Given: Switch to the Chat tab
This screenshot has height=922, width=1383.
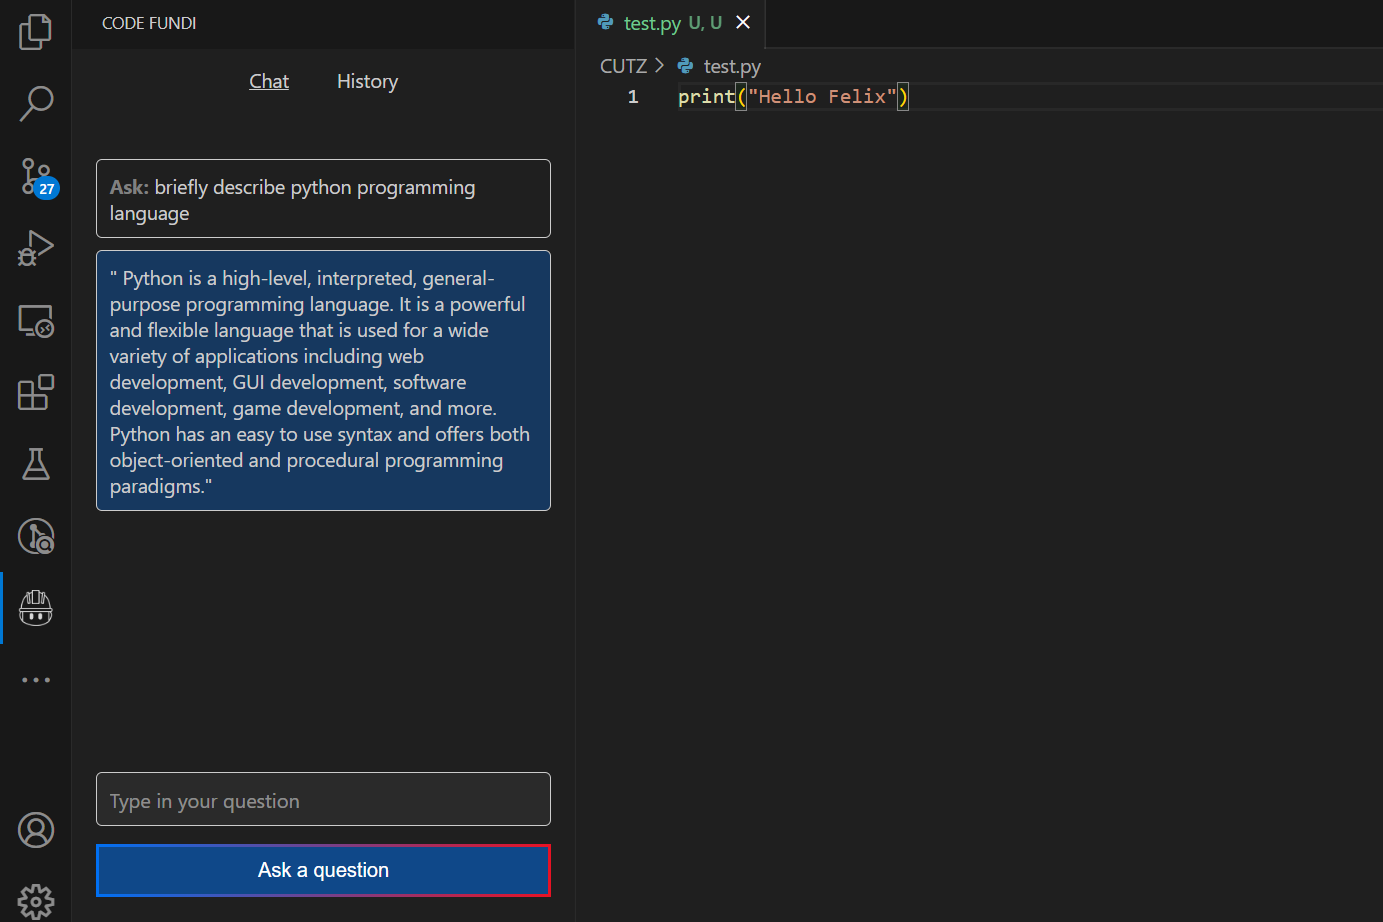Looking at the screenshot, I should point(269,81).
